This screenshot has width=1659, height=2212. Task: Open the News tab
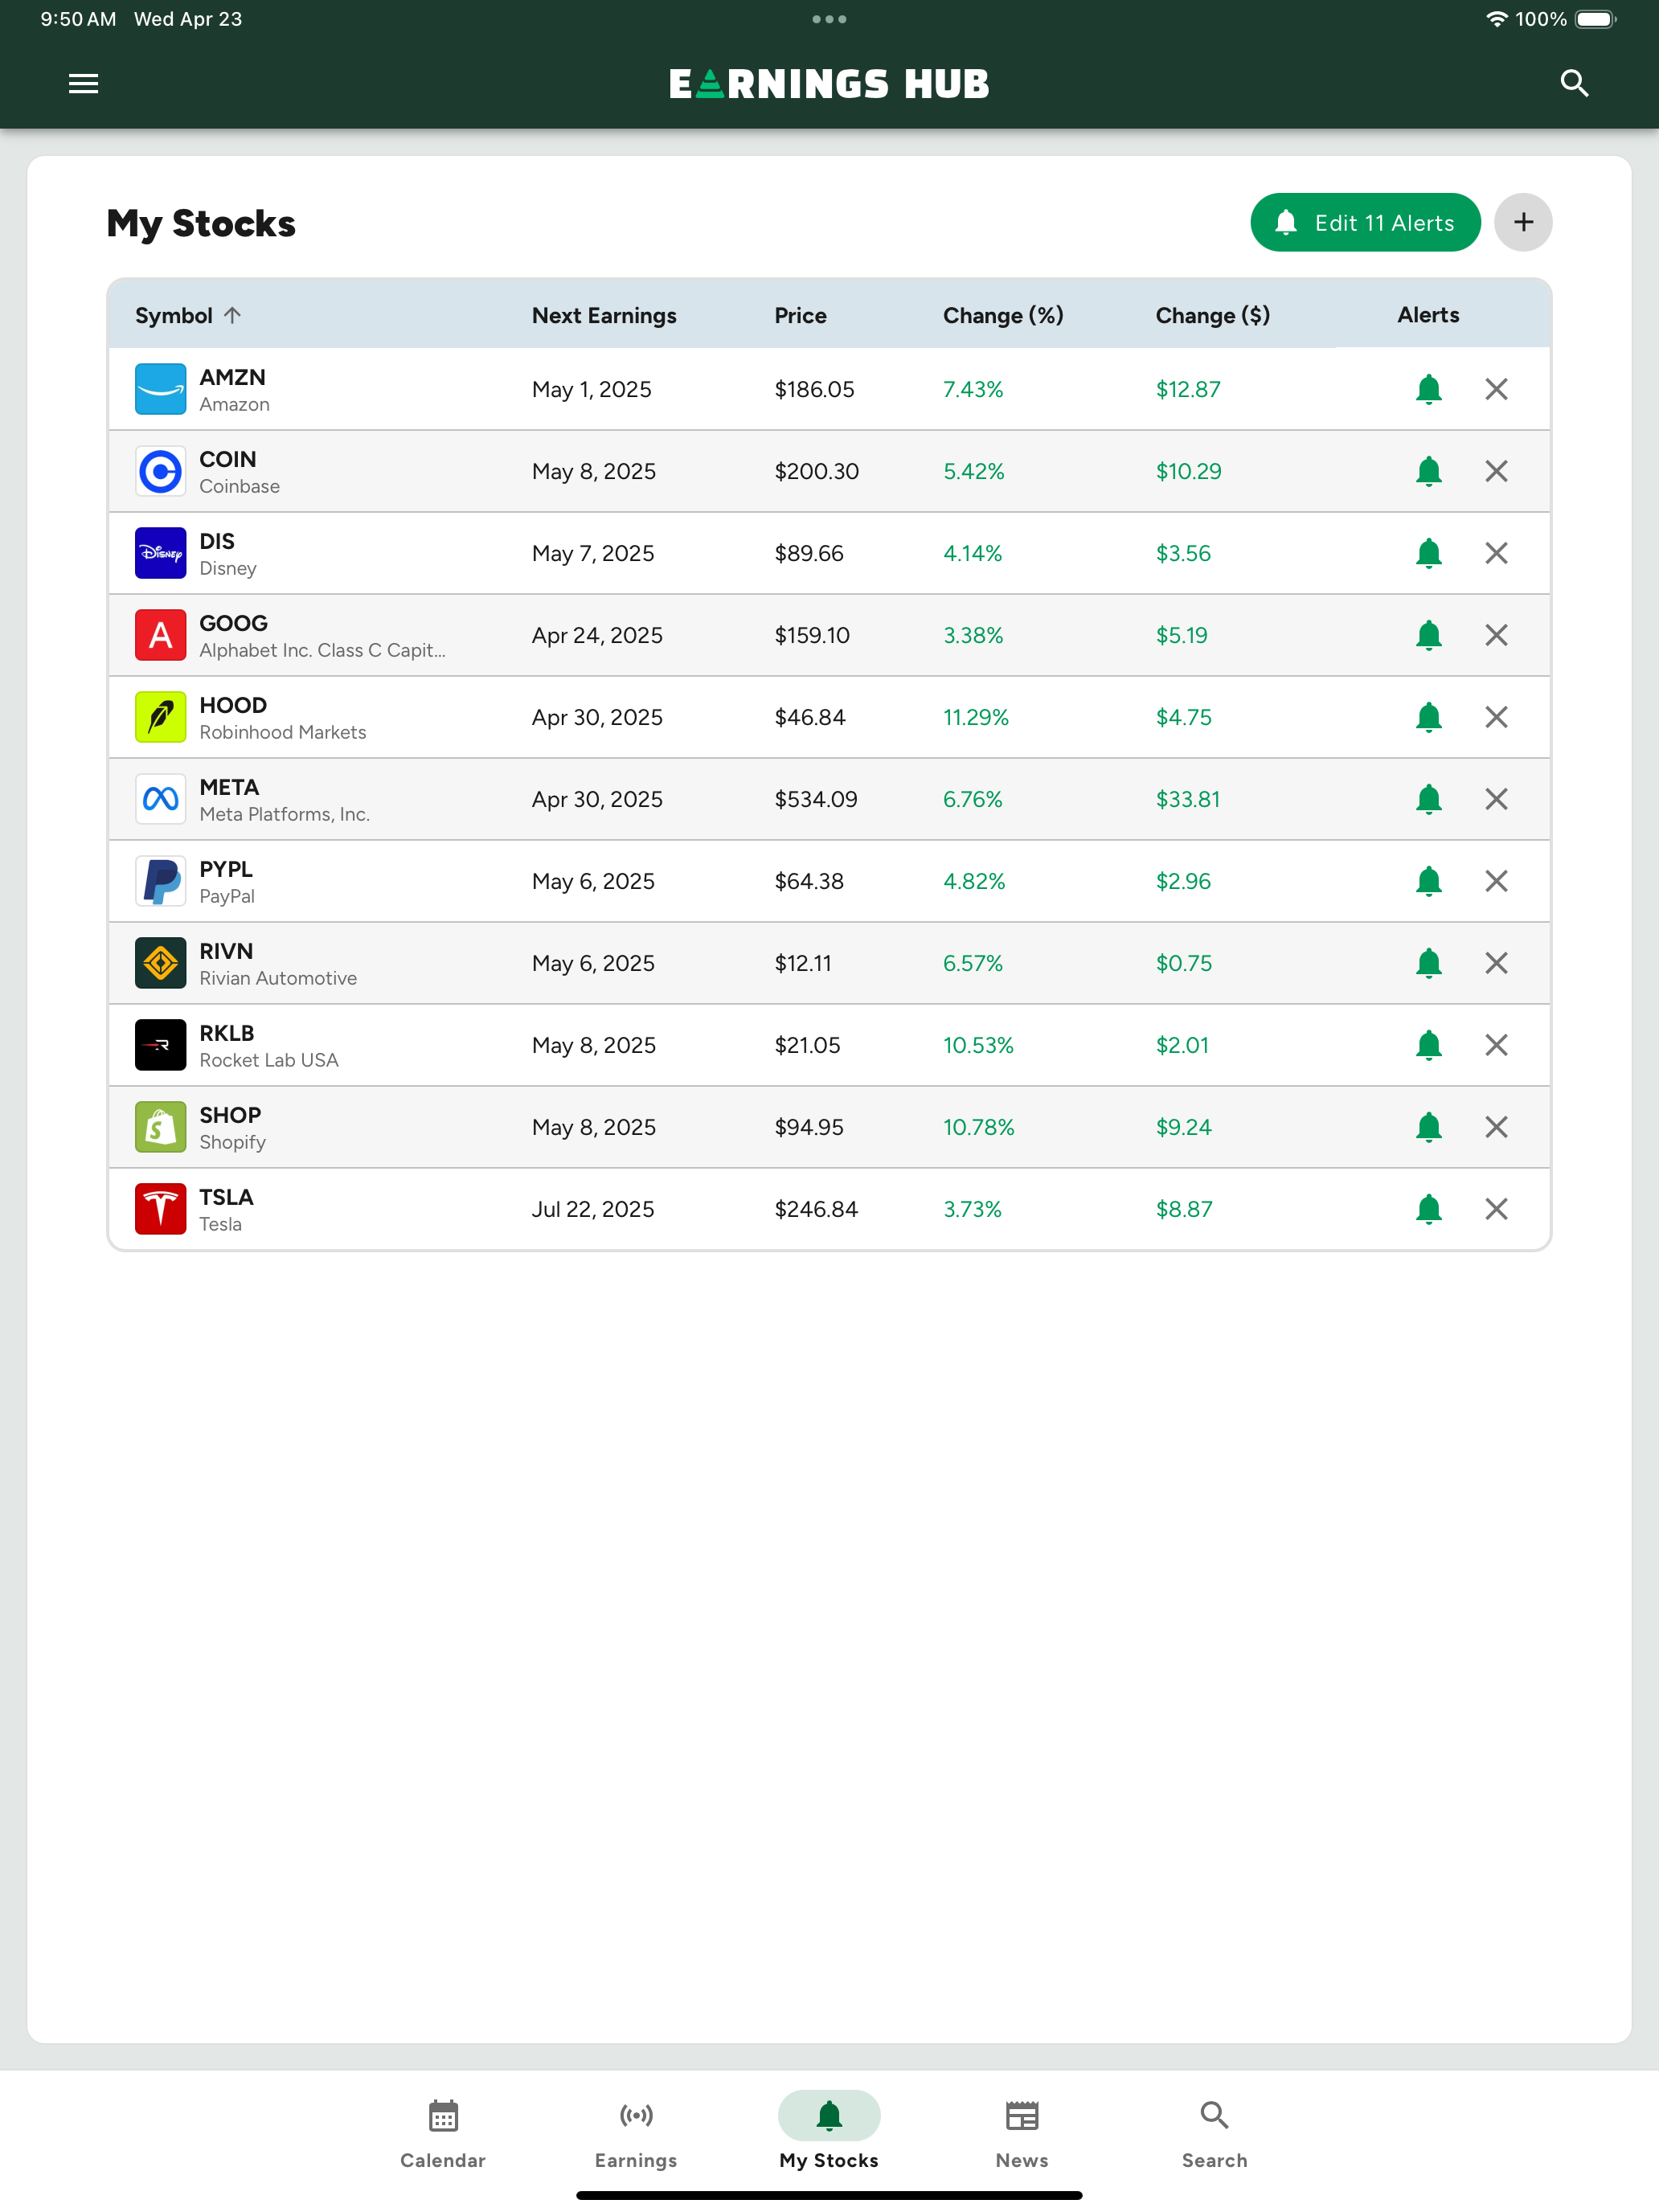point(1022,2133)
